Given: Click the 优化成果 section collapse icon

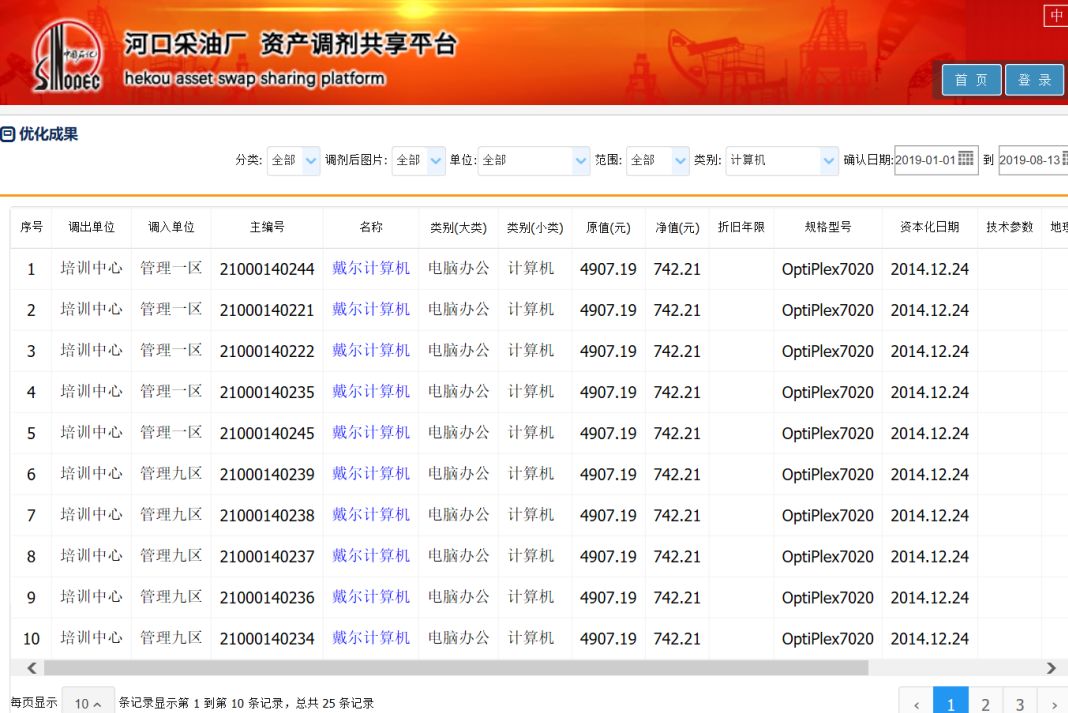Looking at the screenshot, I should pyautogui.click(x=8, y=134).
